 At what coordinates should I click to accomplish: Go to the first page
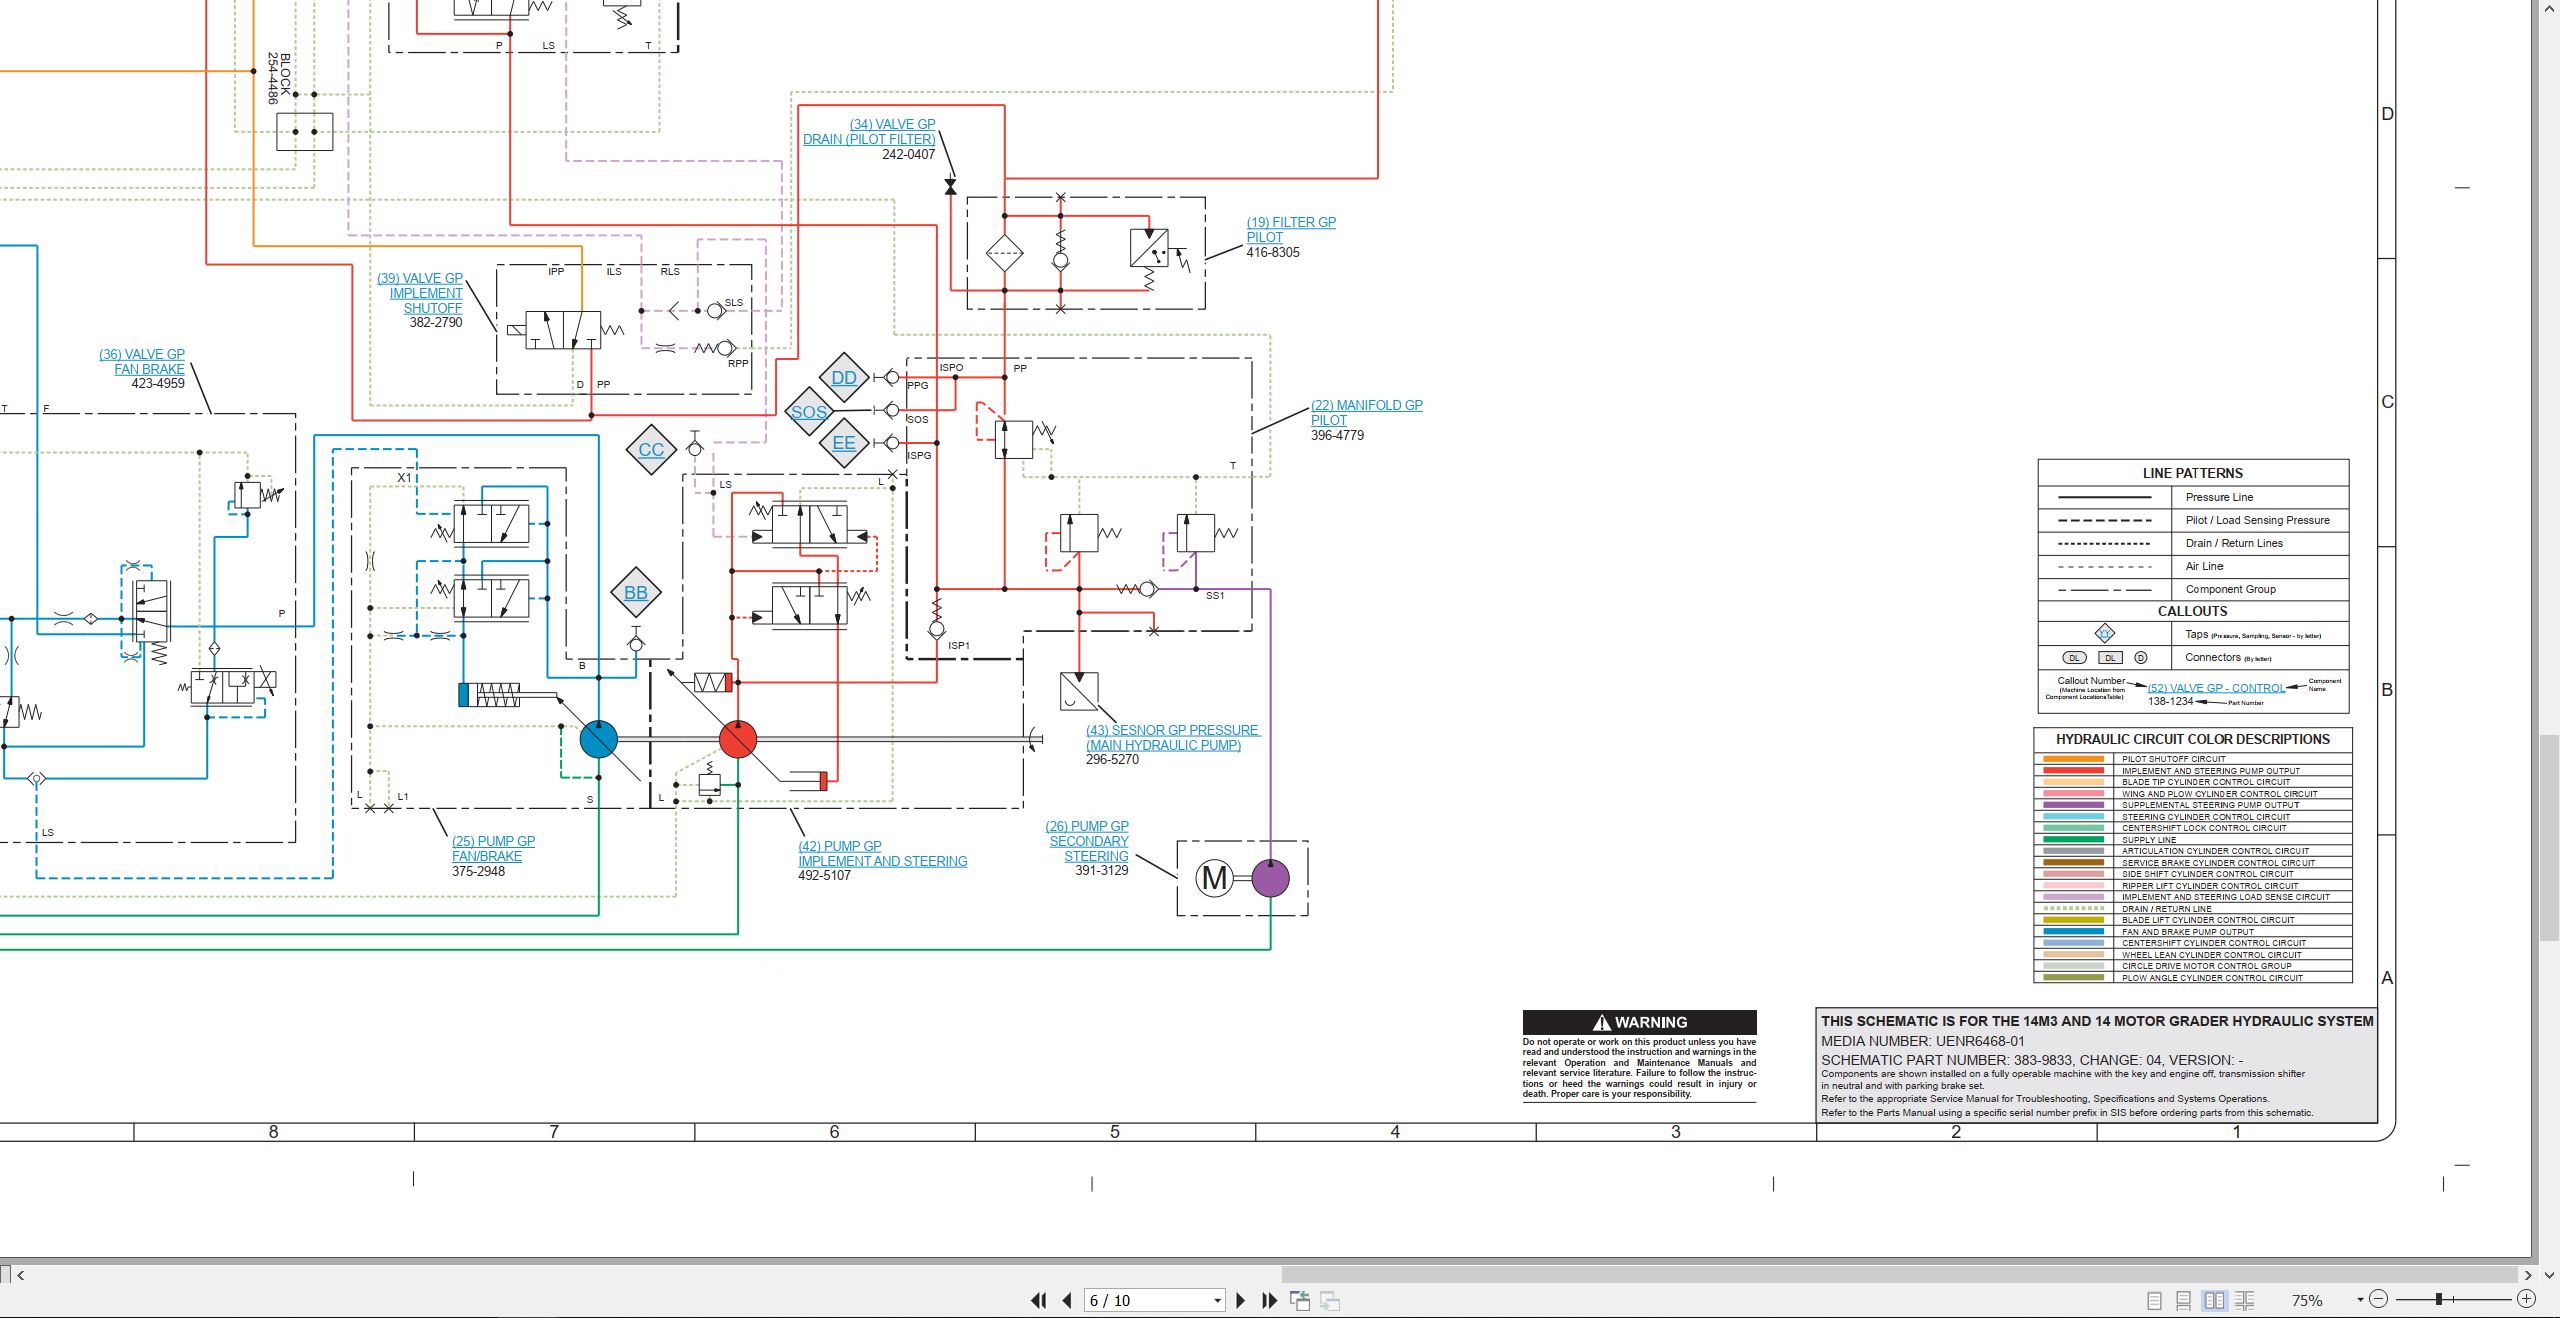click(x=1038, y=1300)
